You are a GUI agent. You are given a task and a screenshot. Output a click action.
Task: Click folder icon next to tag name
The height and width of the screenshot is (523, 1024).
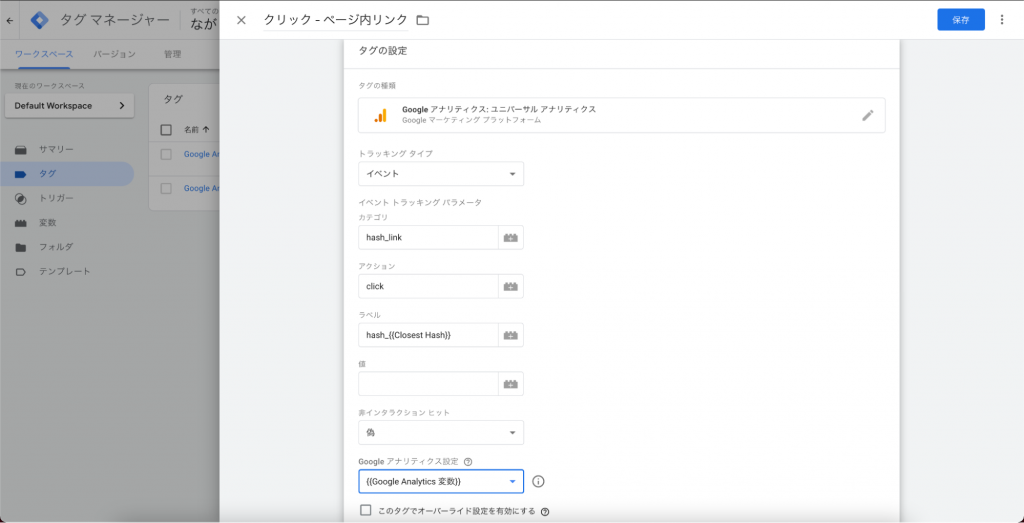(423, 20)
